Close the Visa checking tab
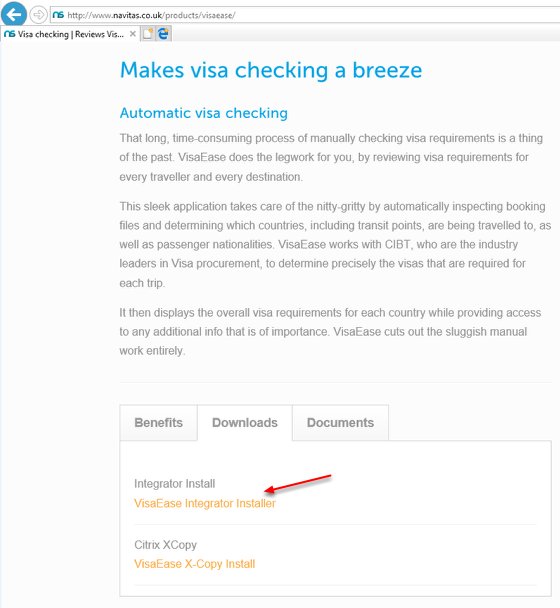 [133, 34]
